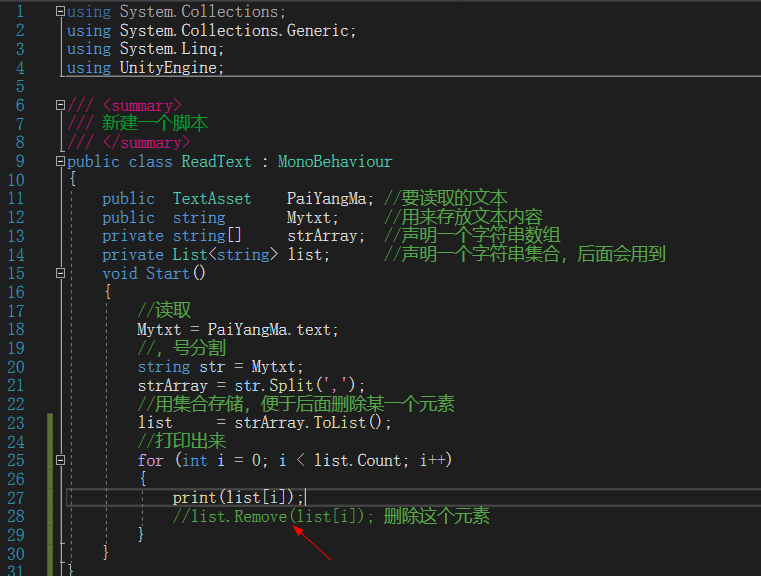
Task: Click the ReadText class name
Action: pyautogui.click(x=216, y=161)
